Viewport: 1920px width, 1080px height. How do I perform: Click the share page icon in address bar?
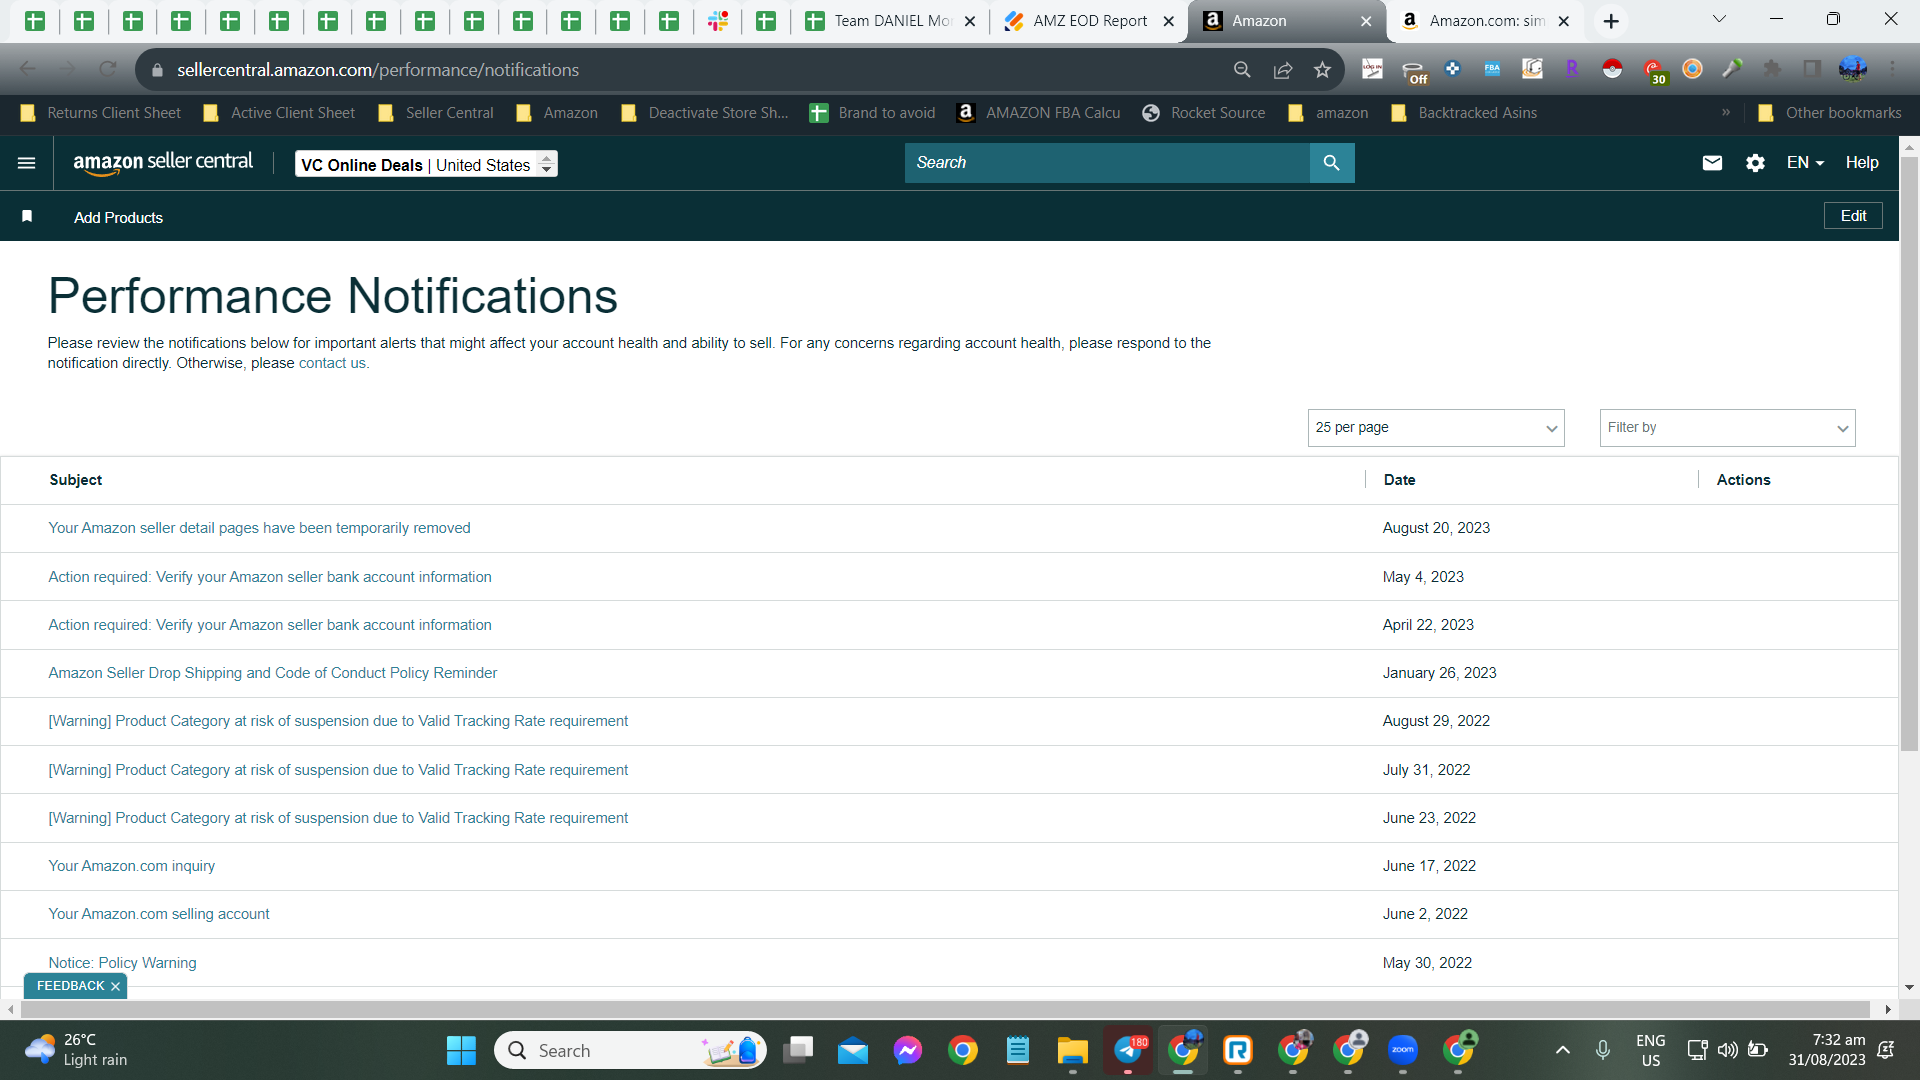coord(1283,69)
